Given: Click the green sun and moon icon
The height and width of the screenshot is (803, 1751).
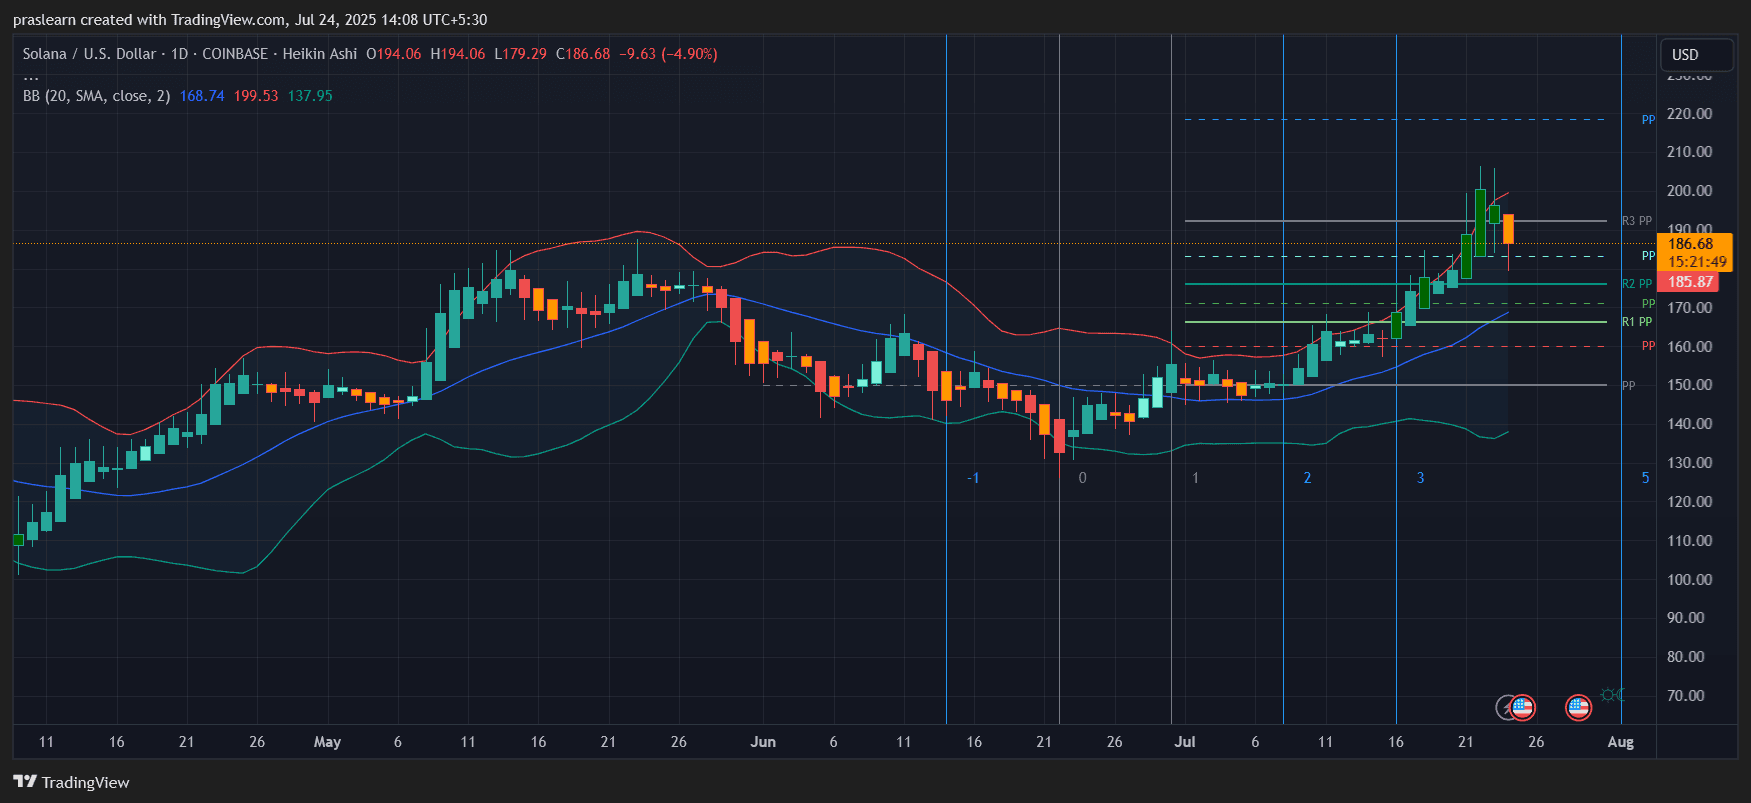Looking at the screenshot, I should tap(1612, 694).
